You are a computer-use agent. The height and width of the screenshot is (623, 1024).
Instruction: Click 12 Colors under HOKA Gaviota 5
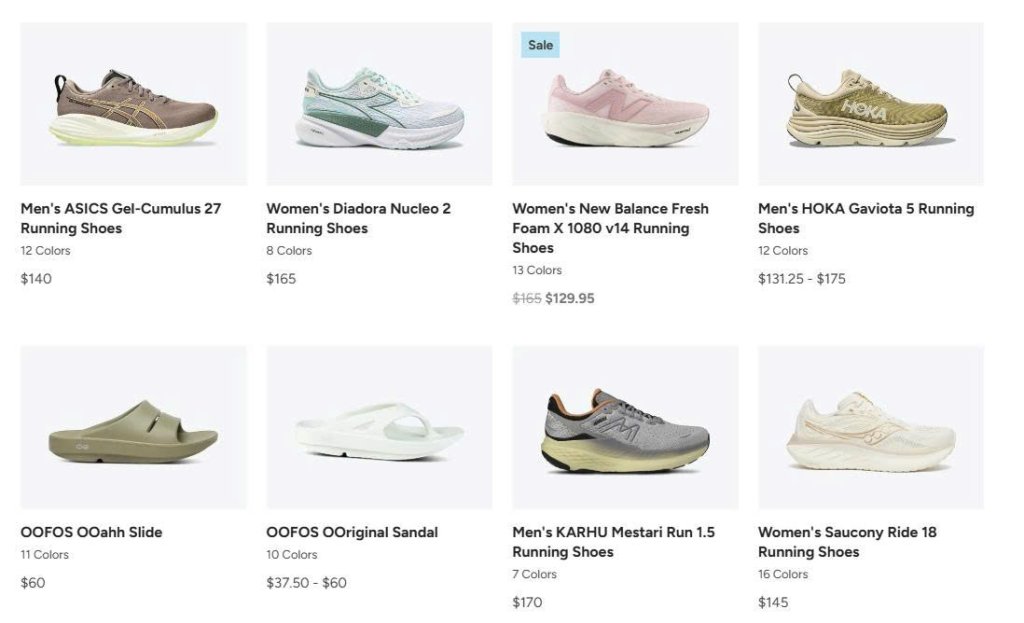pos(783,250)
